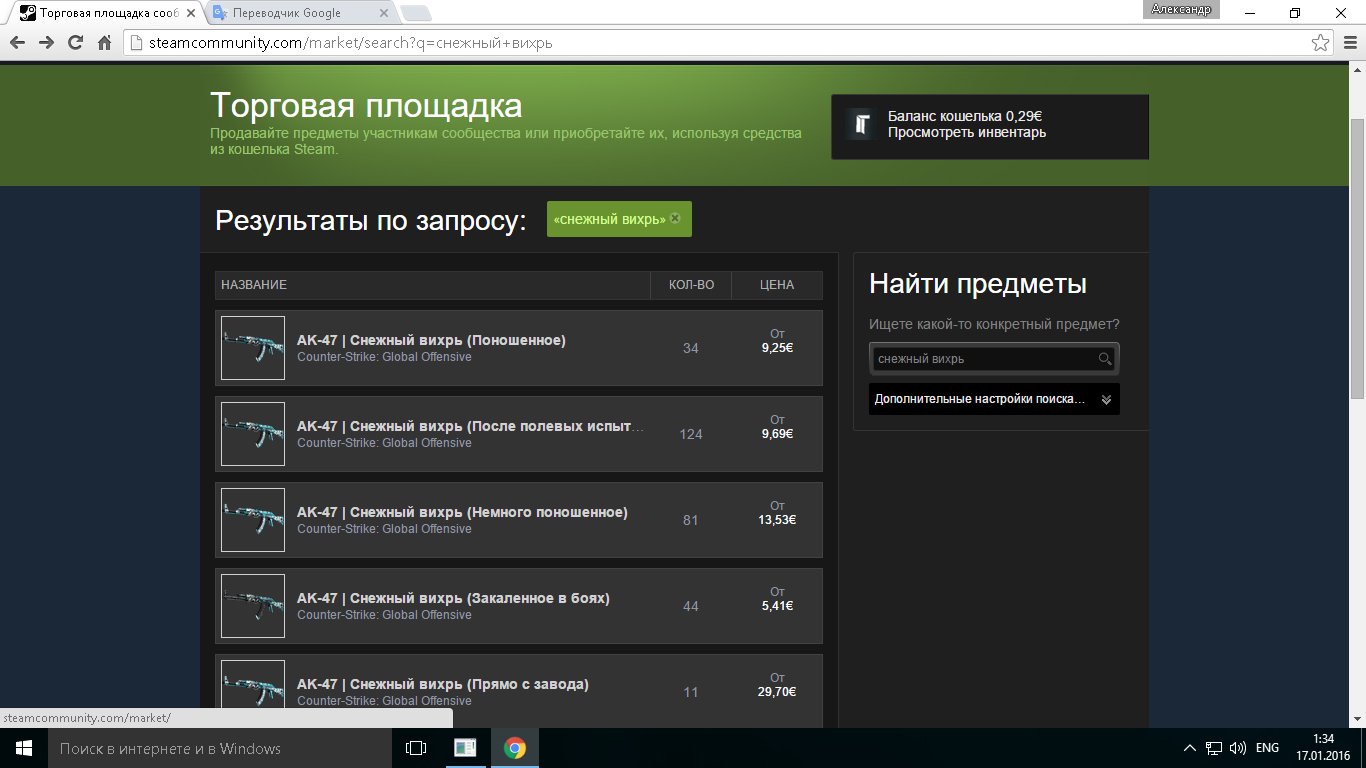The height and width of the screenshot is (768, 1366).
Task: Open Task View on the taskbar
Action: pos(416,748)
